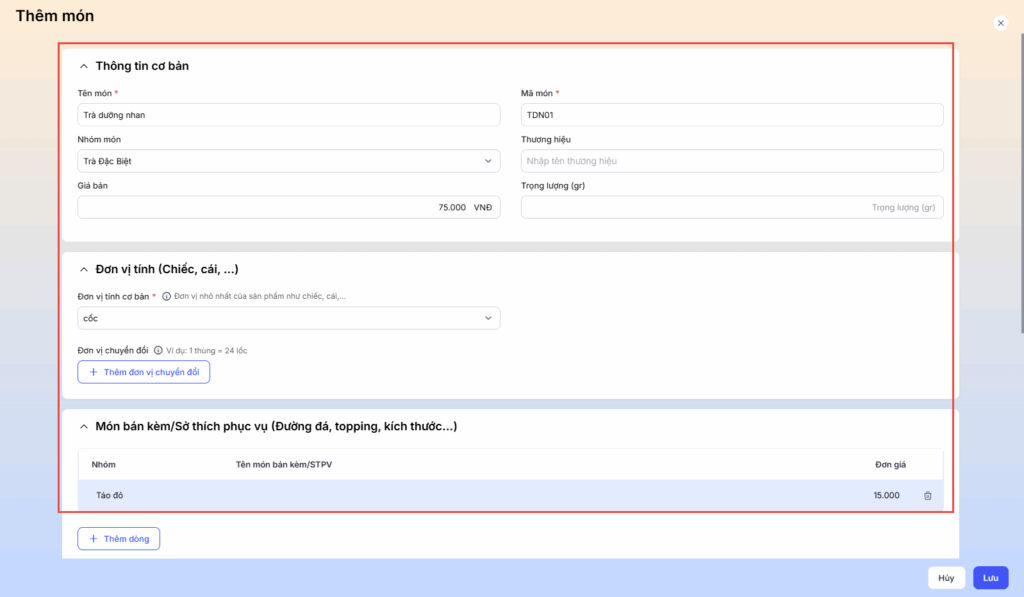Click info icon beside Đơn vị chuyển đổi

click(158, 351)
